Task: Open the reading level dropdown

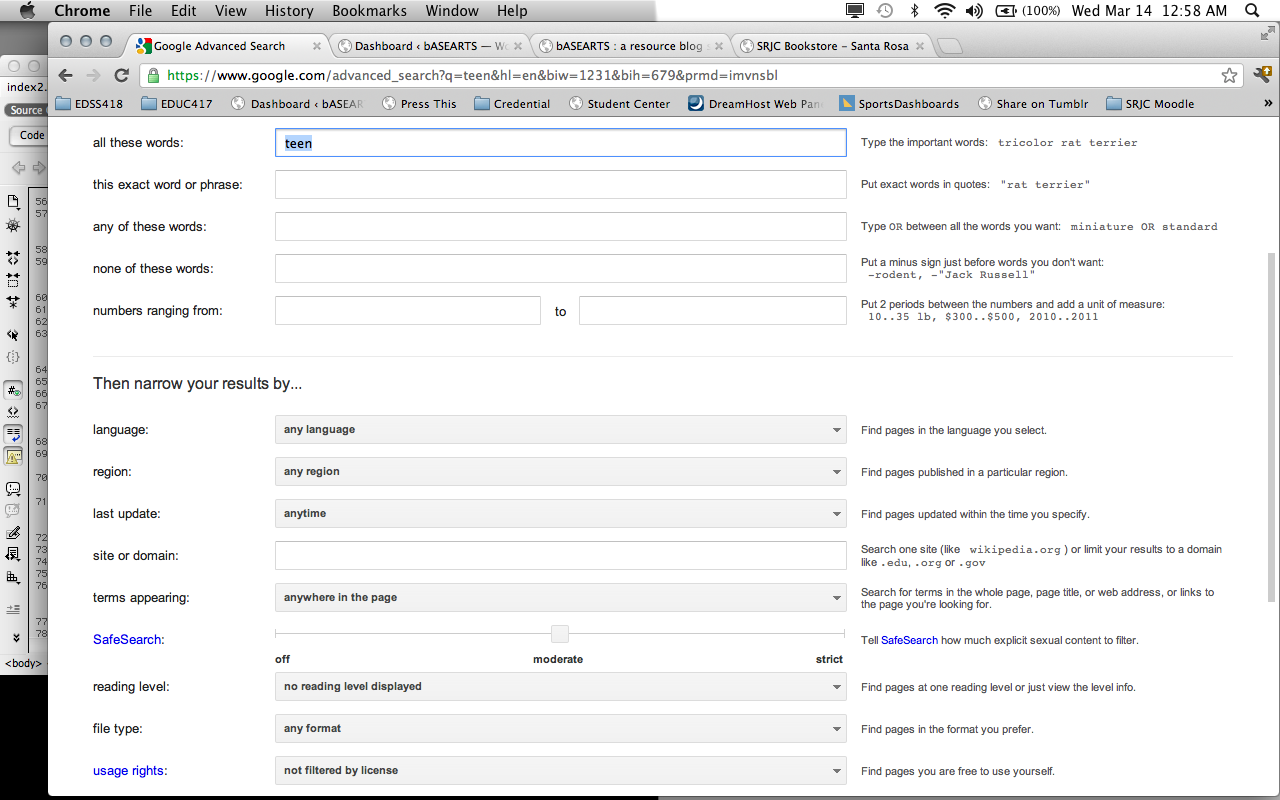Action: [x=560, y=687]
